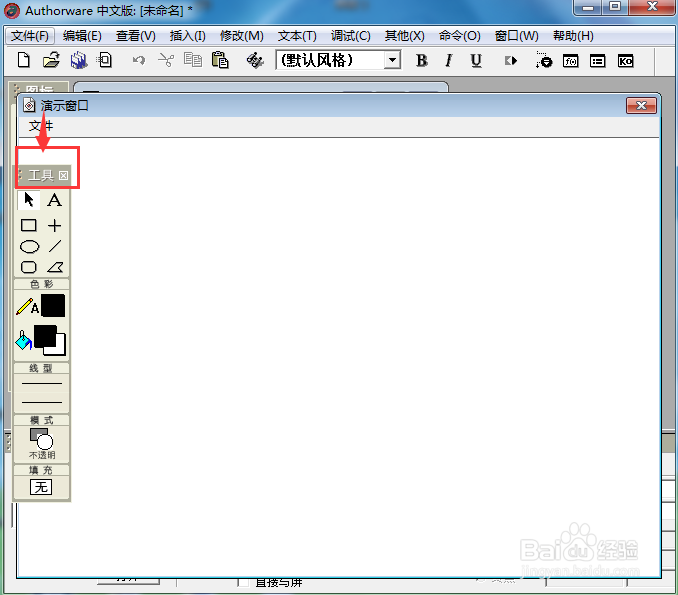Select the diagonal Line tool

pos(55,246)
